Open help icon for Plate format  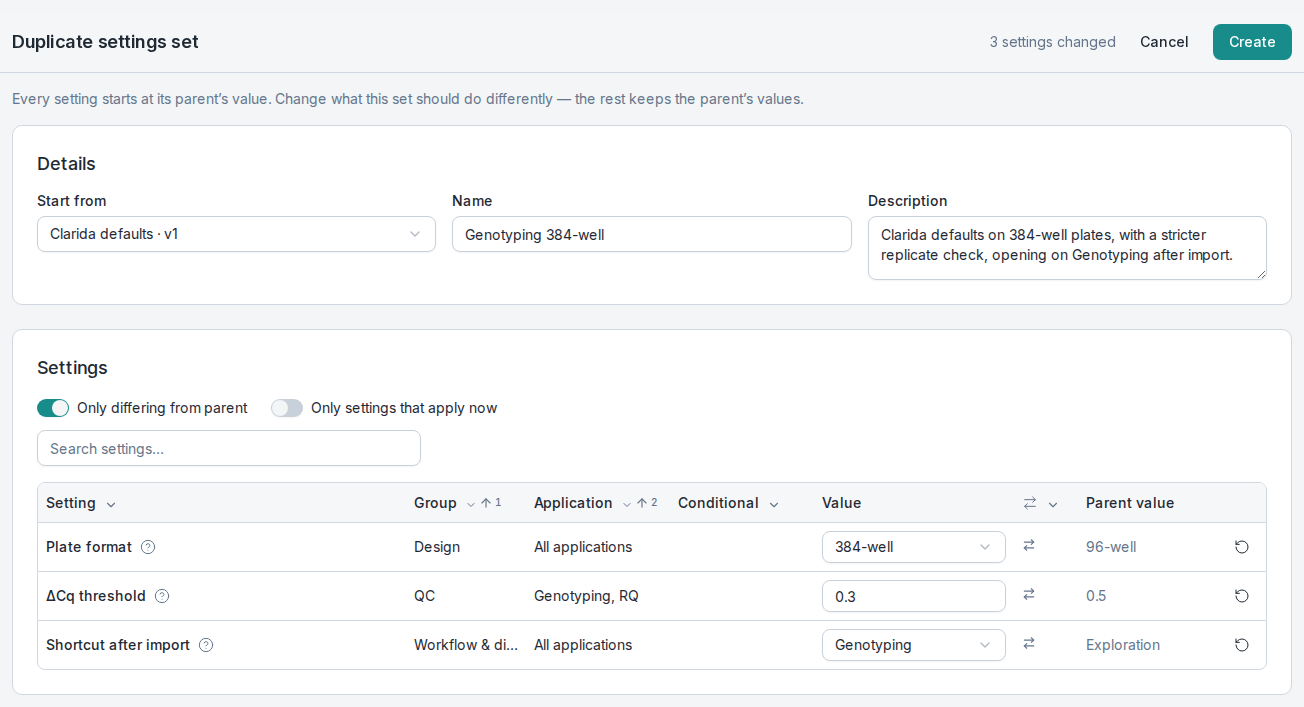[x=148, y=547]
